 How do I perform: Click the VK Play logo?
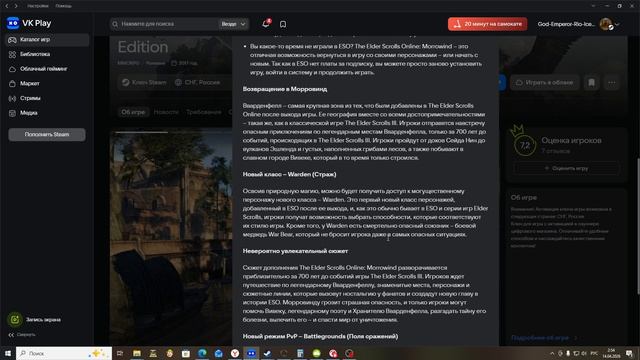click(29, 23)
